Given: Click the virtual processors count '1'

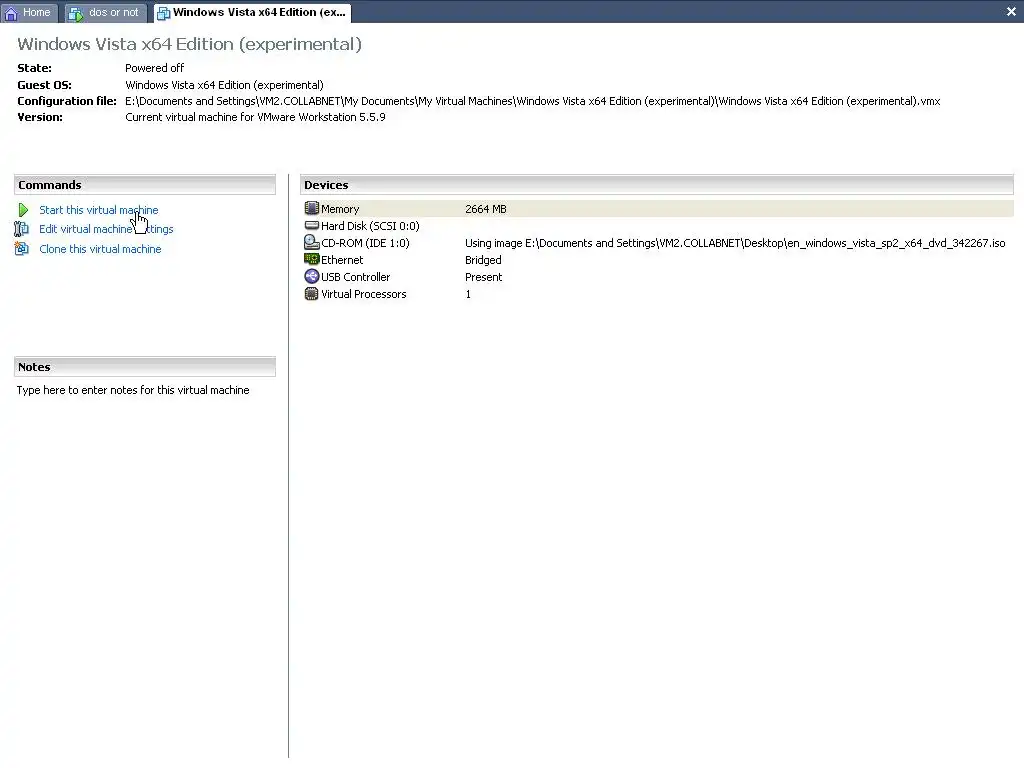Looking at the screenshot, I should [468, 294].
